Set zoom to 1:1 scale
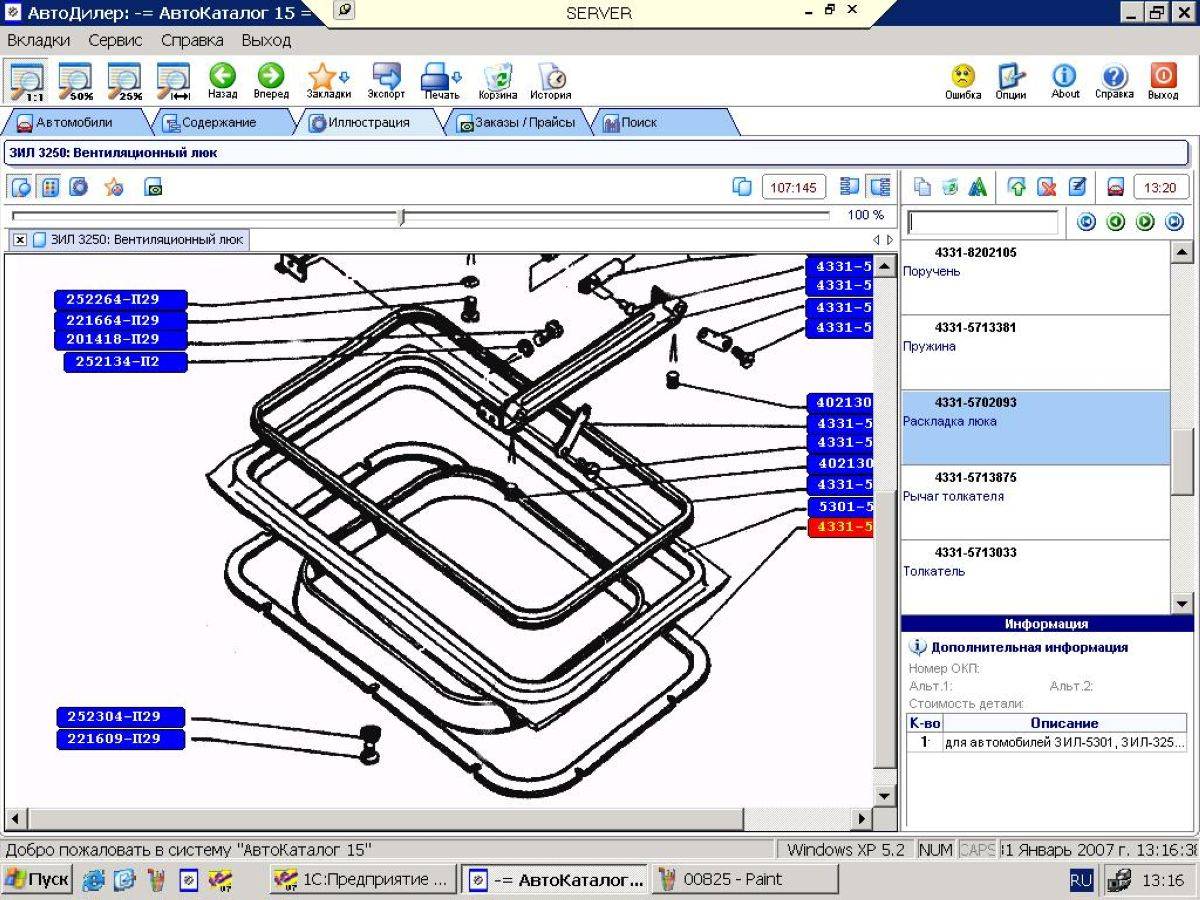The height and width of the screenshot is (900, 1200). tap(27, 81)
